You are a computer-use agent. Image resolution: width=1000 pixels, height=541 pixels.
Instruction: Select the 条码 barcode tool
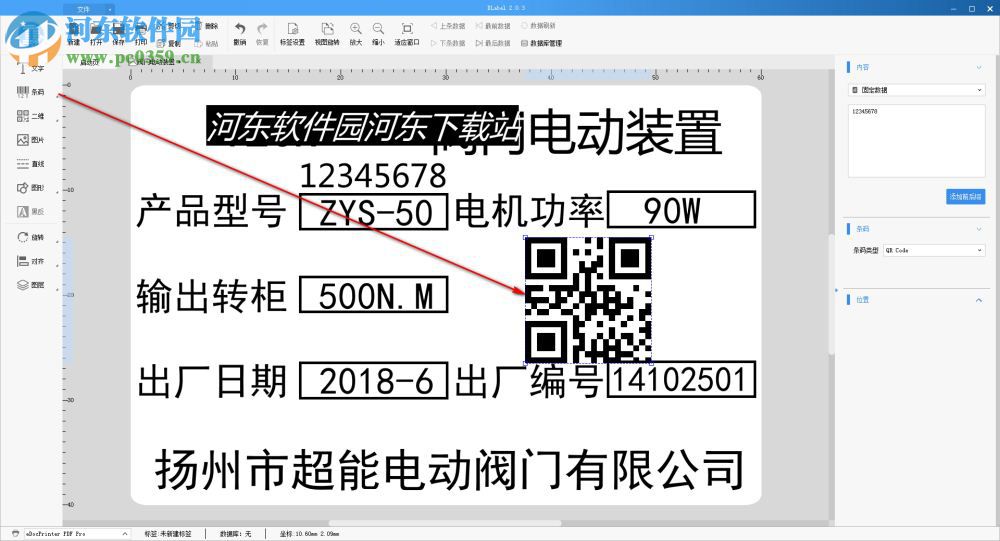click(x=30, y=92)
